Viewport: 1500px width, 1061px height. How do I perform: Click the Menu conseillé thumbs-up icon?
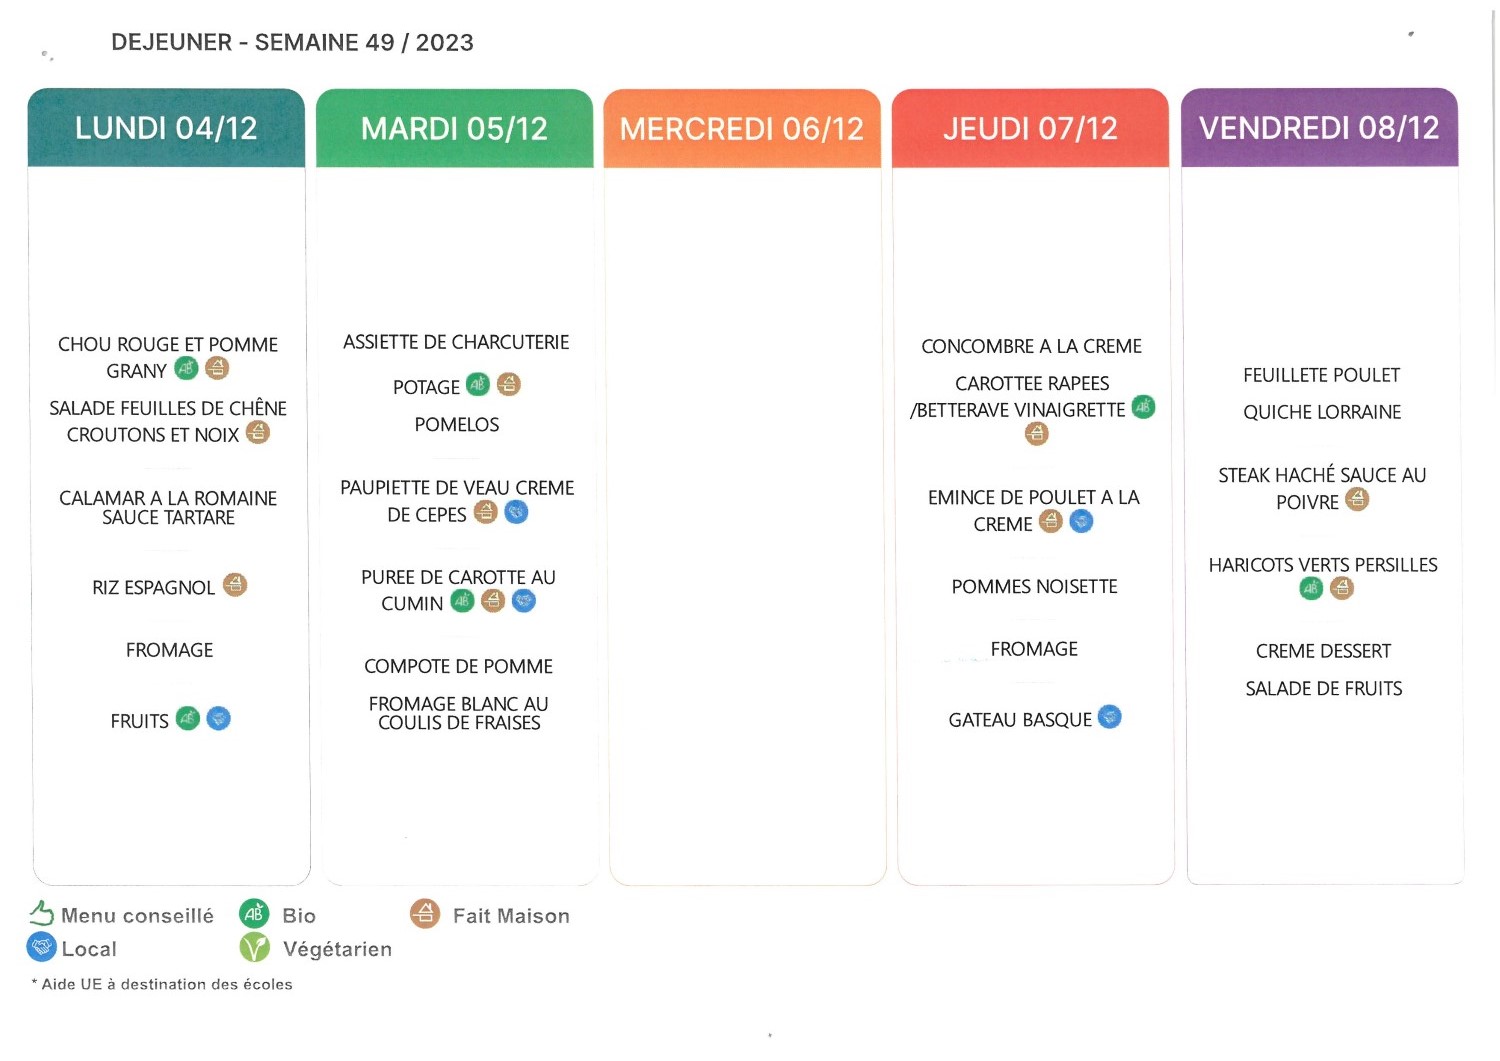click(41, 913)
